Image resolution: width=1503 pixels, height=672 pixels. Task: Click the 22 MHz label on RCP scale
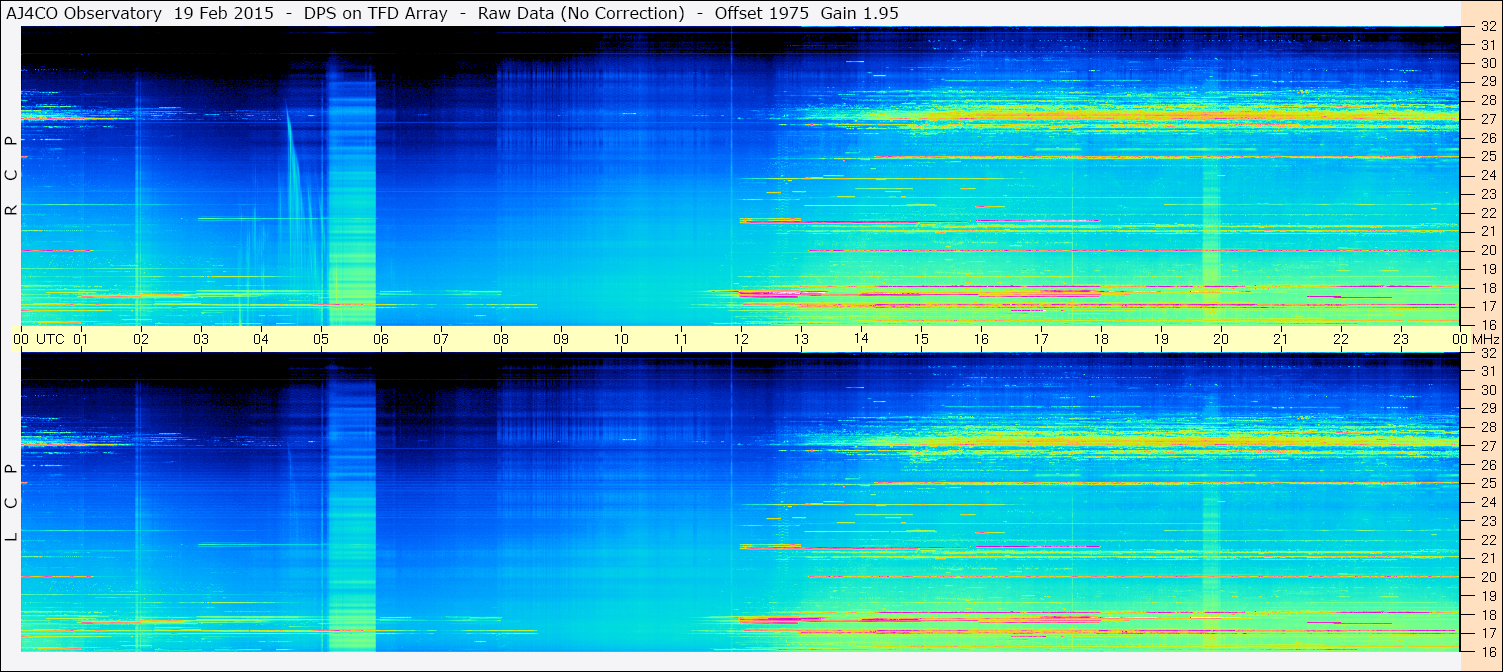(x=1488, y=213)
